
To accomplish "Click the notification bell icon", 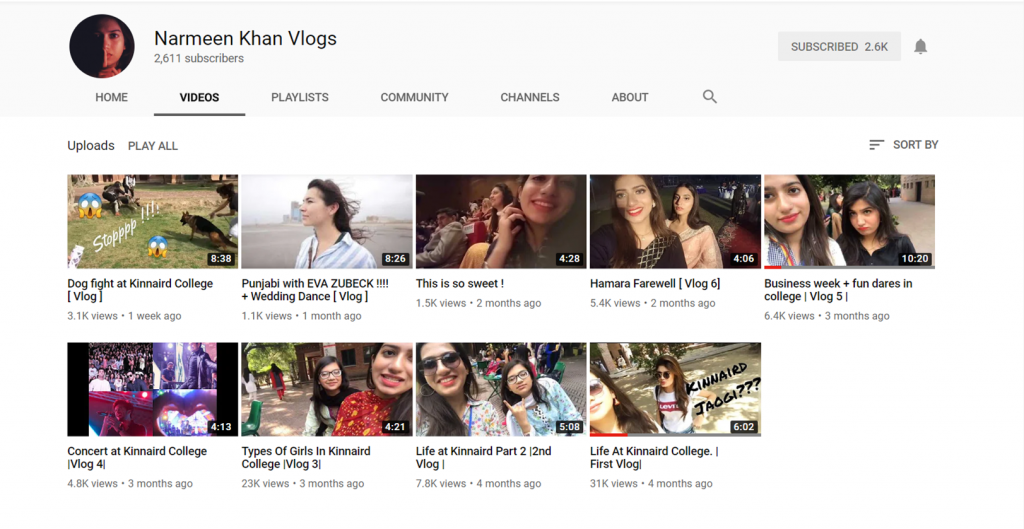I will click(920, 46).
